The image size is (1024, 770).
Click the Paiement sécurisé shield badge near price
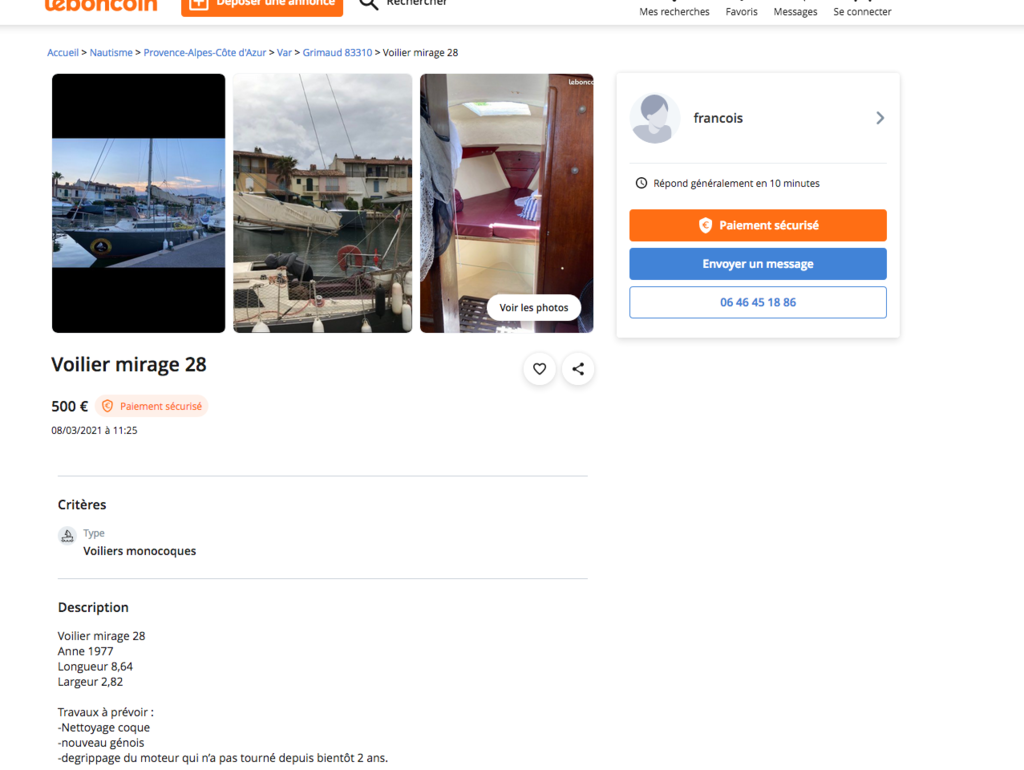pyautogui.click(x=152, y=406)
